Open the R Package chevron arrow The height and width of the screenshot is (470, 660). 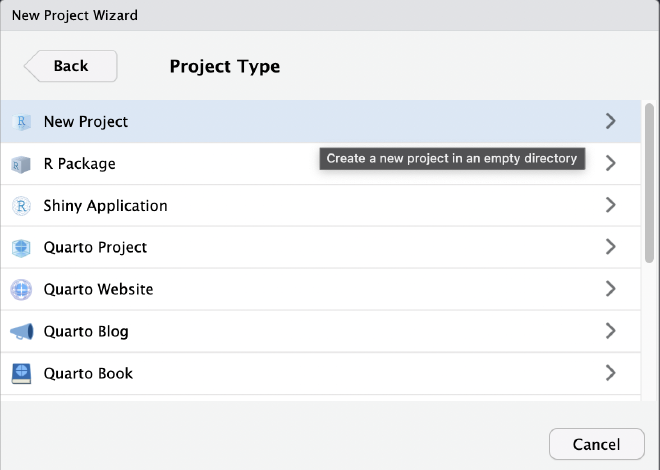(611, 164)
